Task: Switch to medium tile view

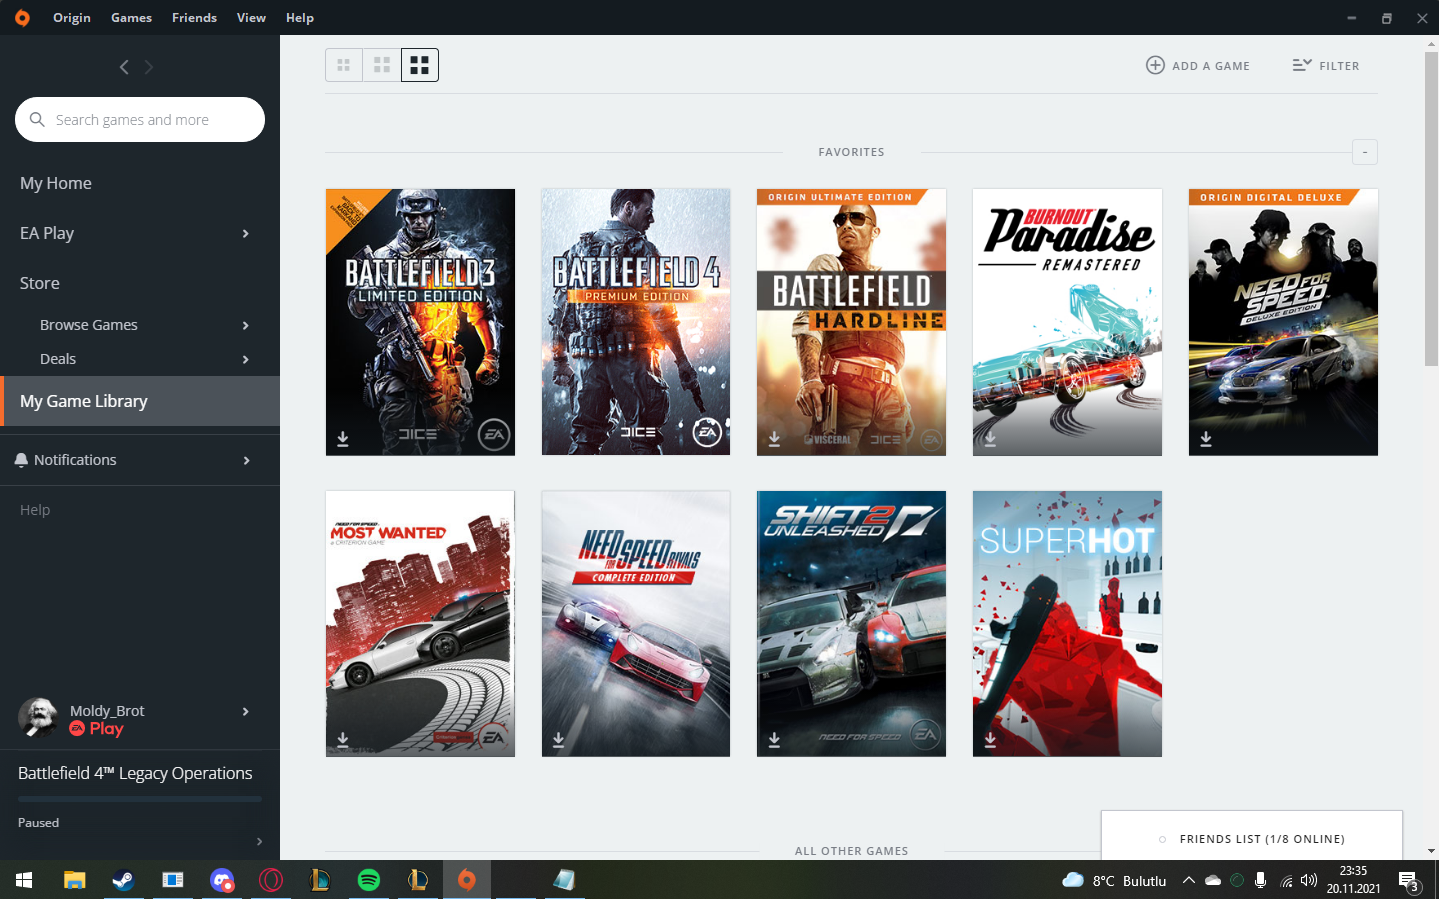Action: (x=382, y=65)
